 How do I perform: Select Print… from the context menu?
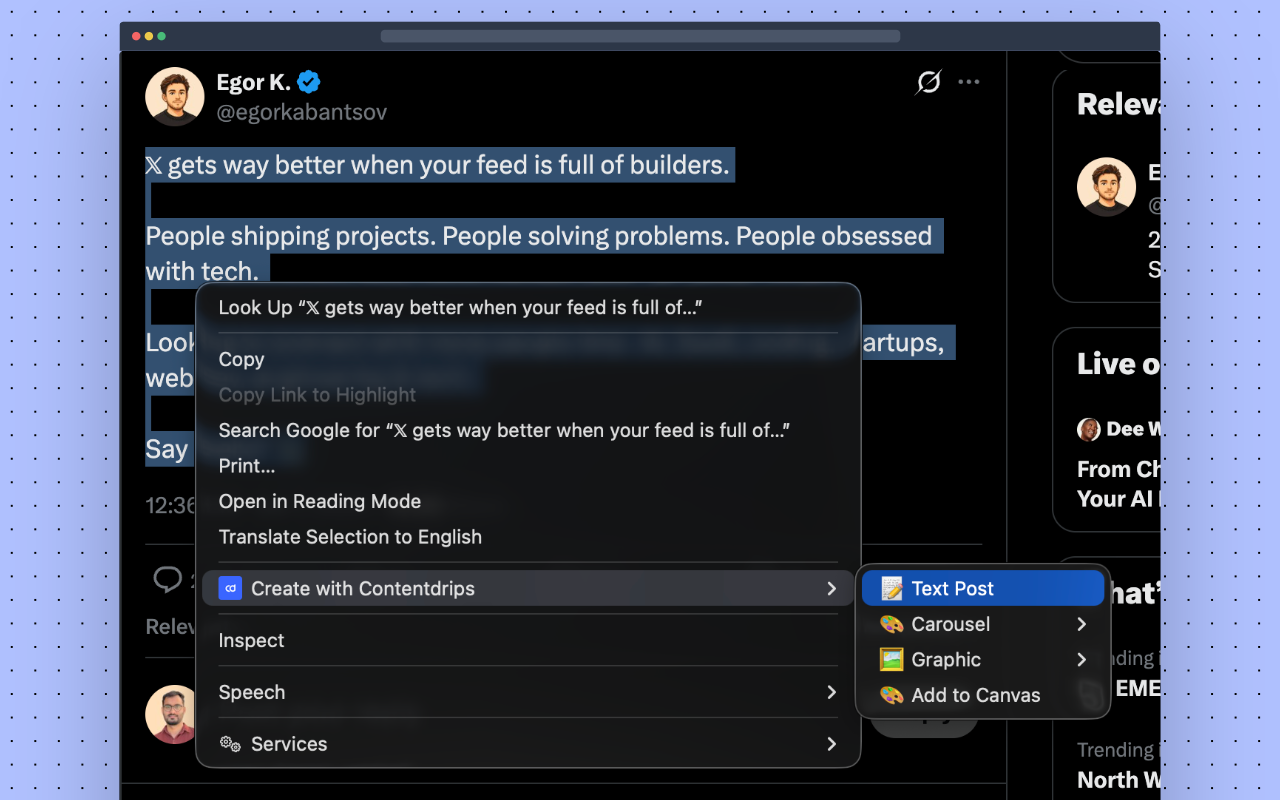528,466
